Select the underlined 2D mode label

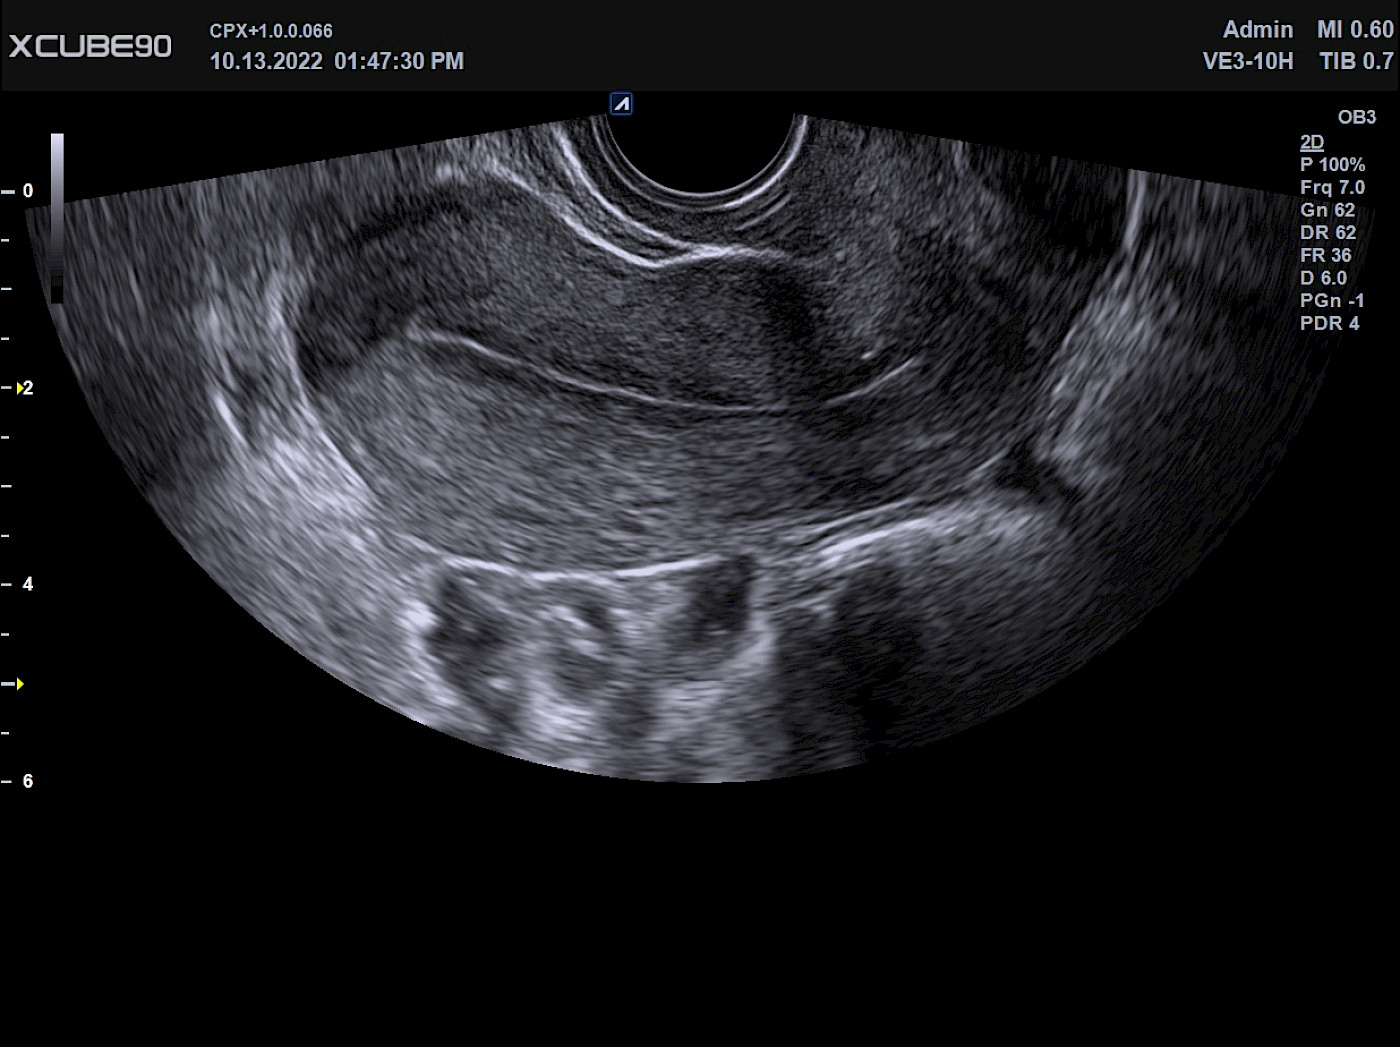click(x=1311, y=142)
